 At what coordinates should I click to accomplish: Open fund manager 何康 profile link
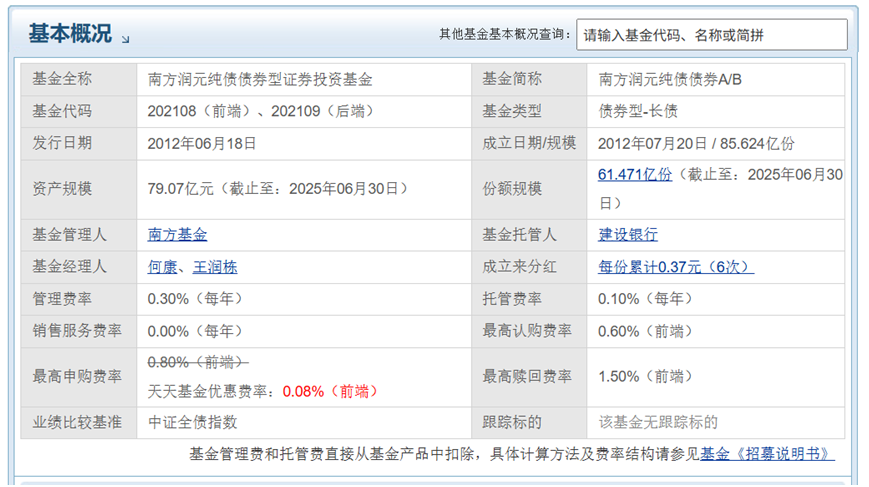click(162, 267)
